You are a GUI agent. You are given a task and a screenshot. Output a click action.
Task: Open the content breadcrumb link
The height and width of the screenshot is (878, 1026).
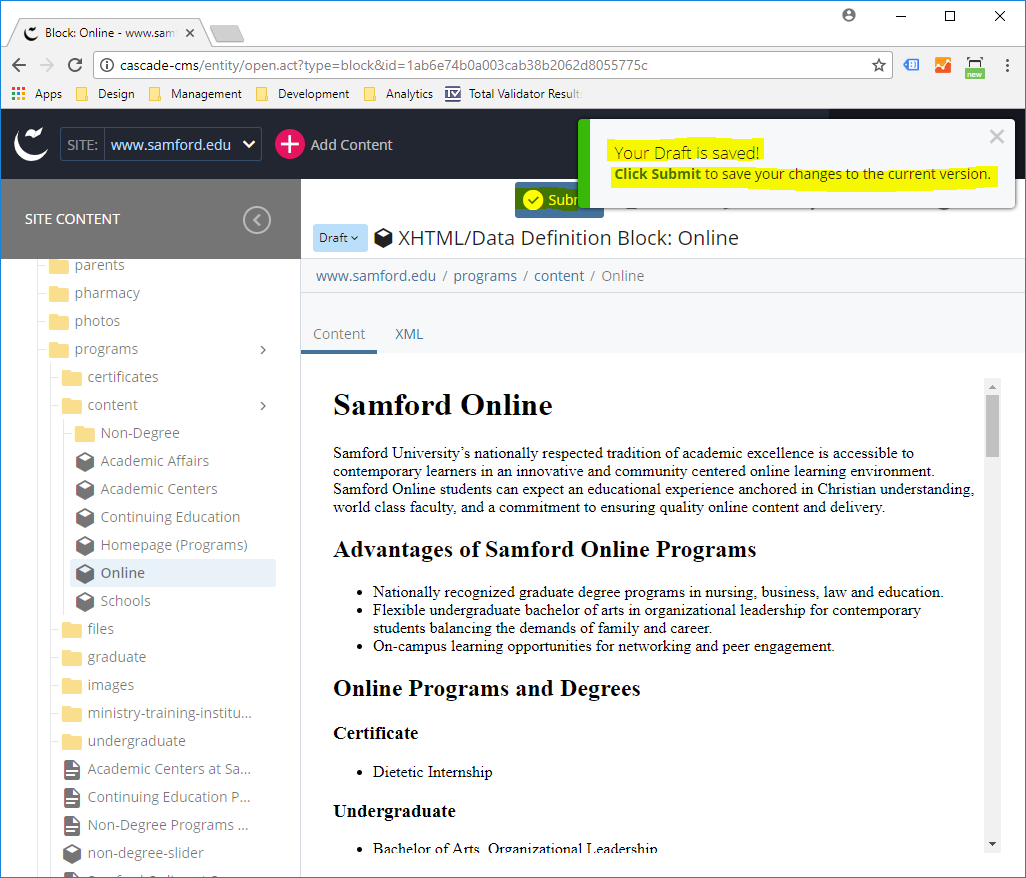tap(559, 276)
